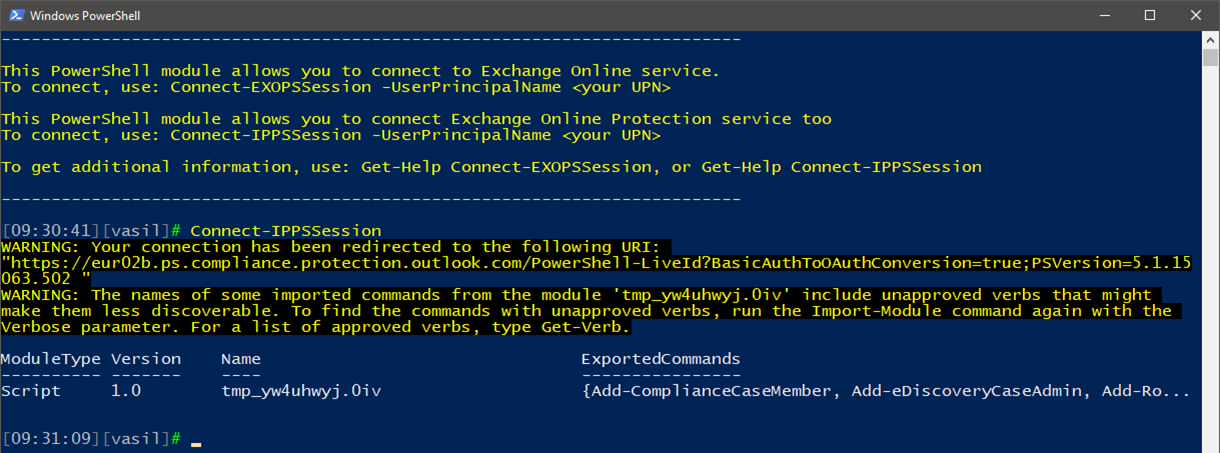
Task: Click the Version column header
Action: pos(146,358)
